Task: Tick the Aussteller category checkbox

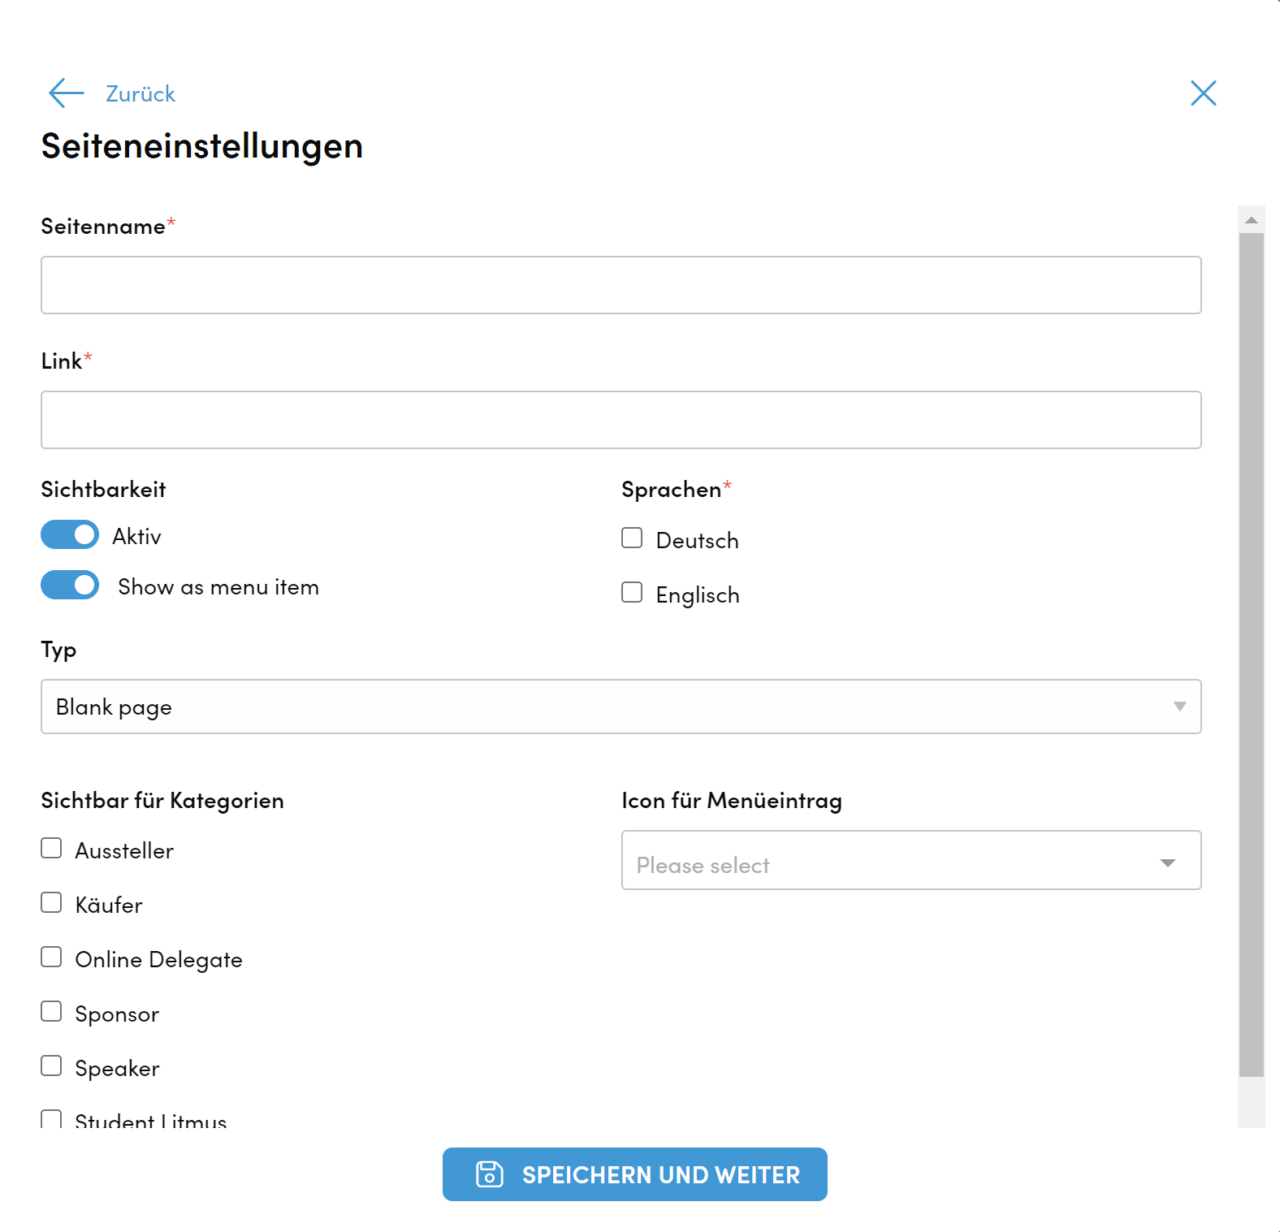Action: (x=51, y=848)
